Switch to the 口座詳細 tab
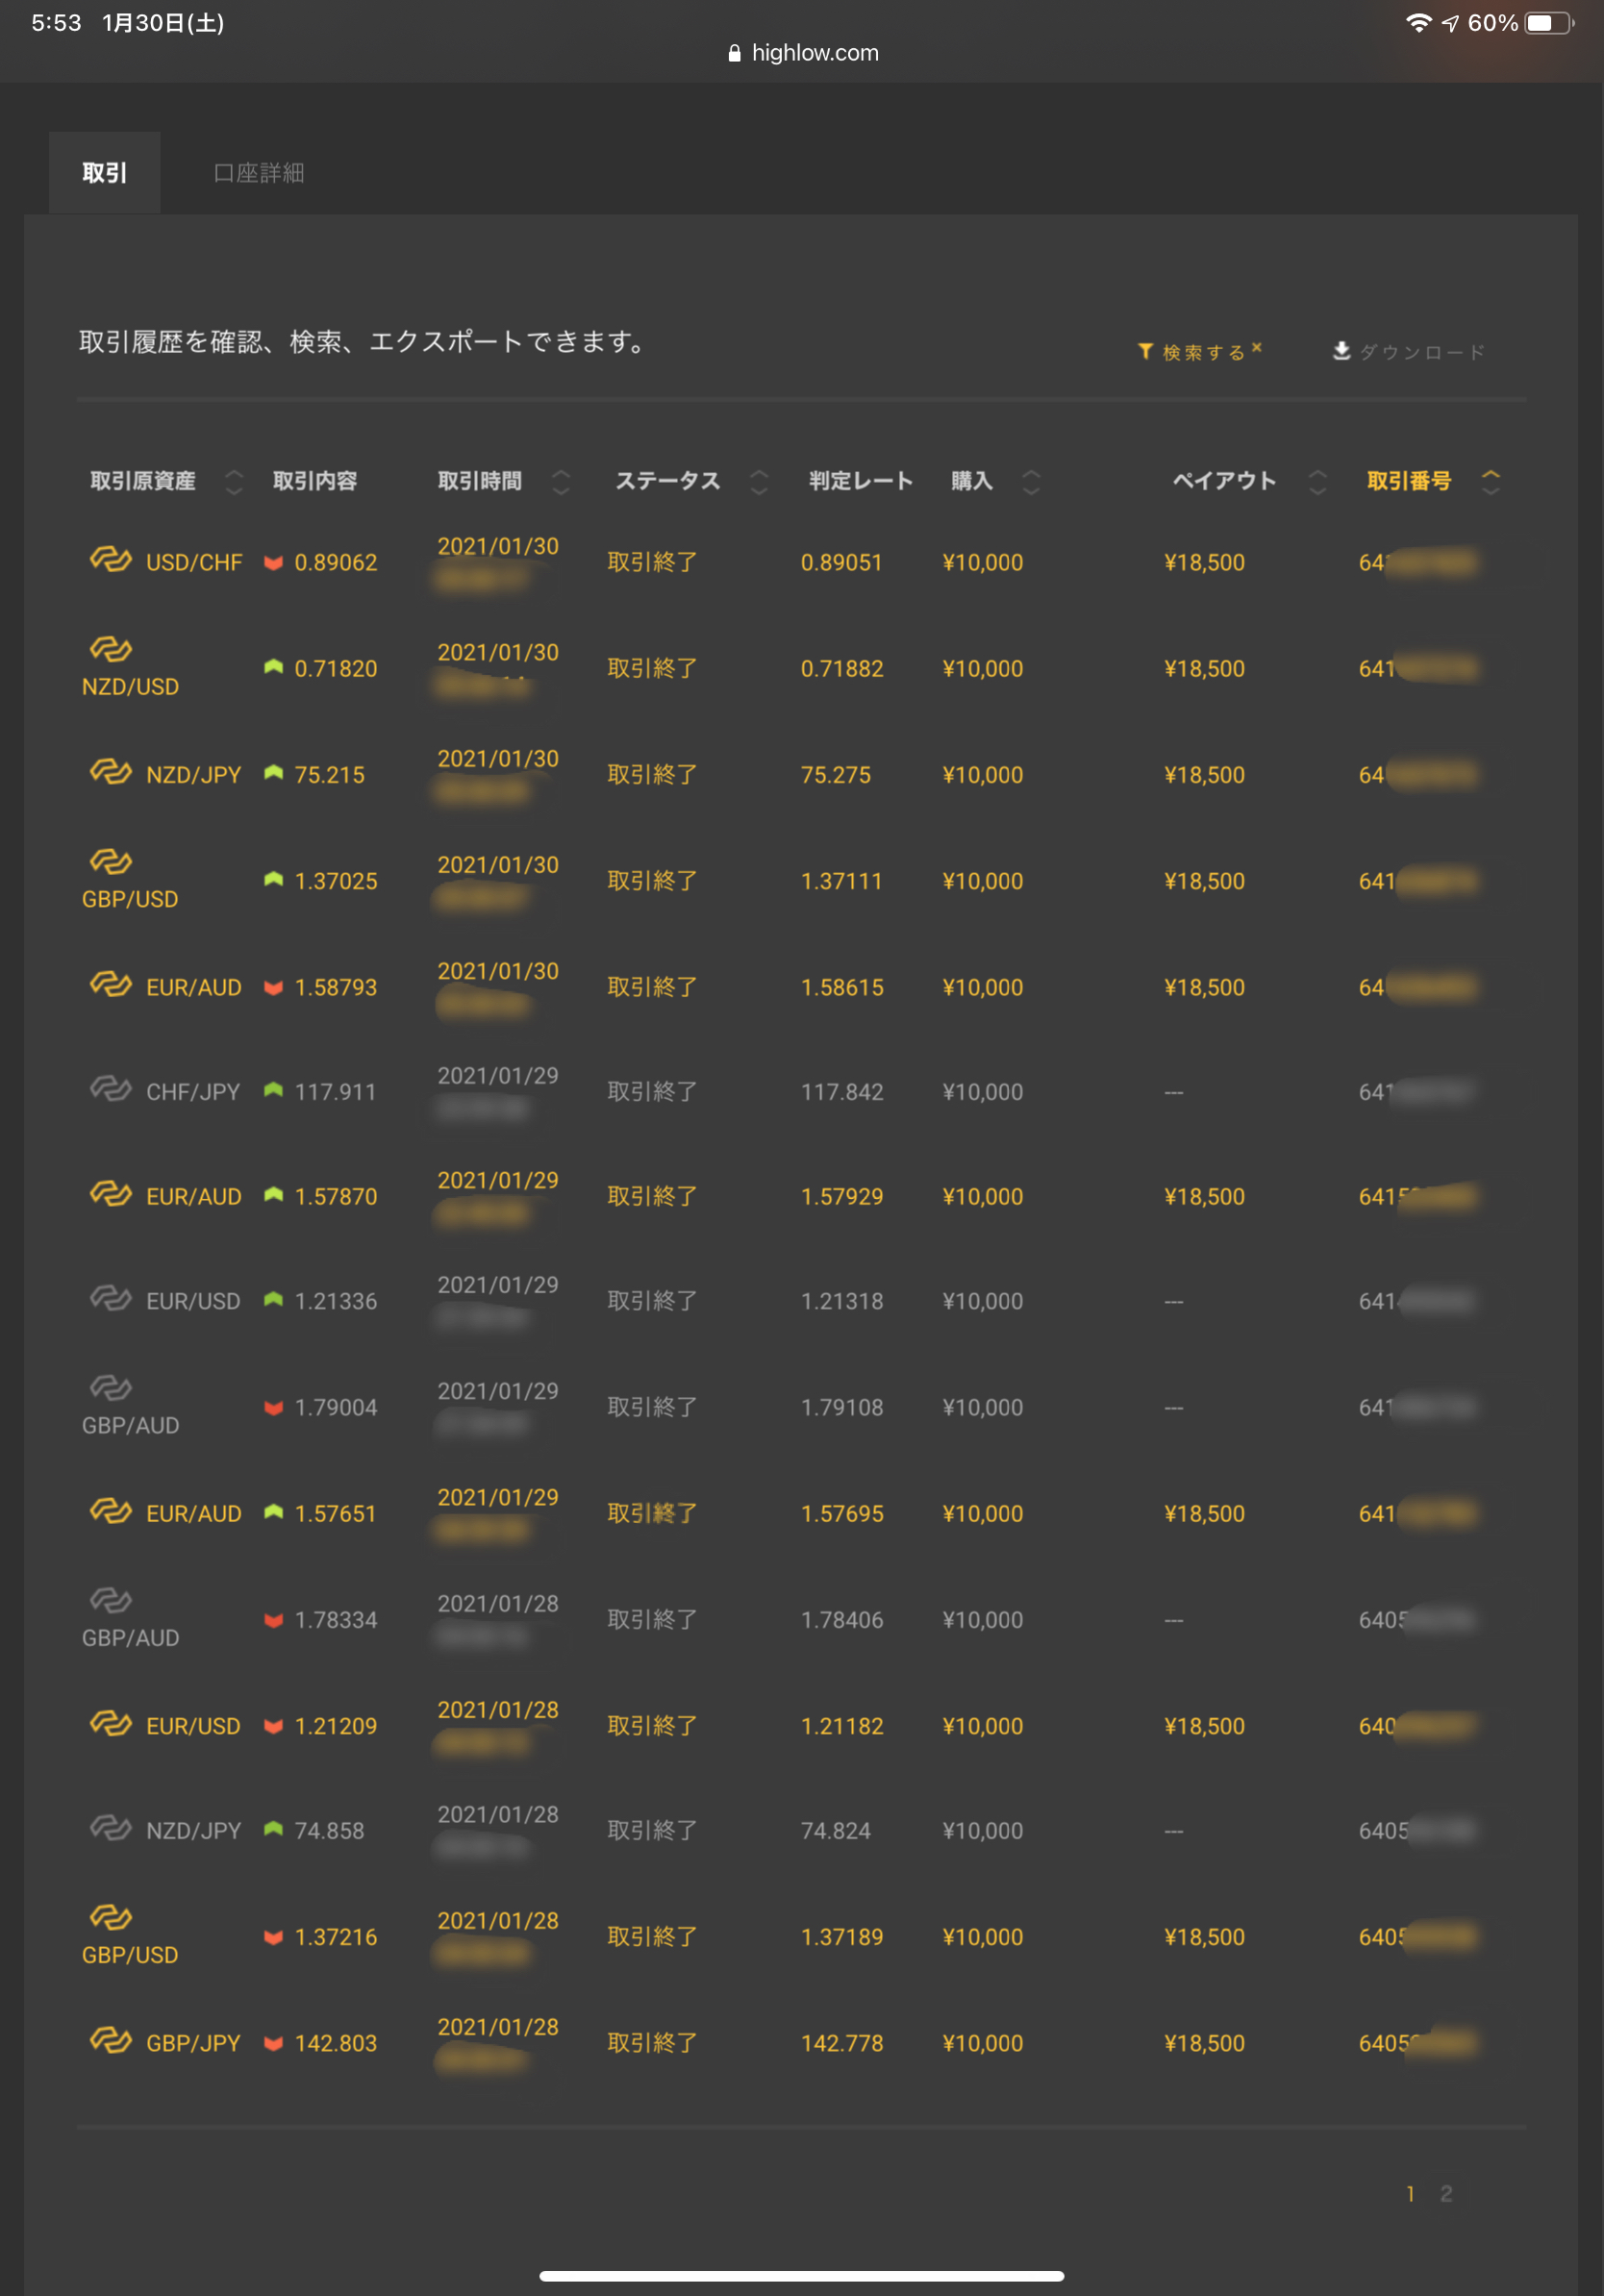This screenshot has height=2296, width=1604. click(x=259, y=173)
